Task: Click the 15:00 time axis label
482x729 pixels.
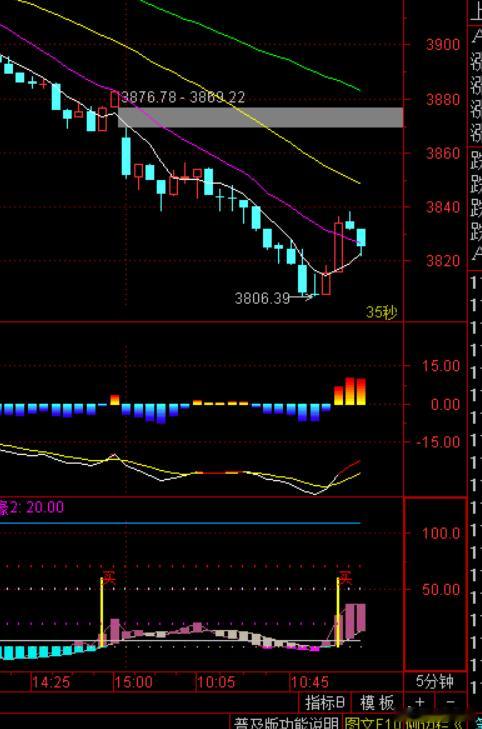Action: 133,682
